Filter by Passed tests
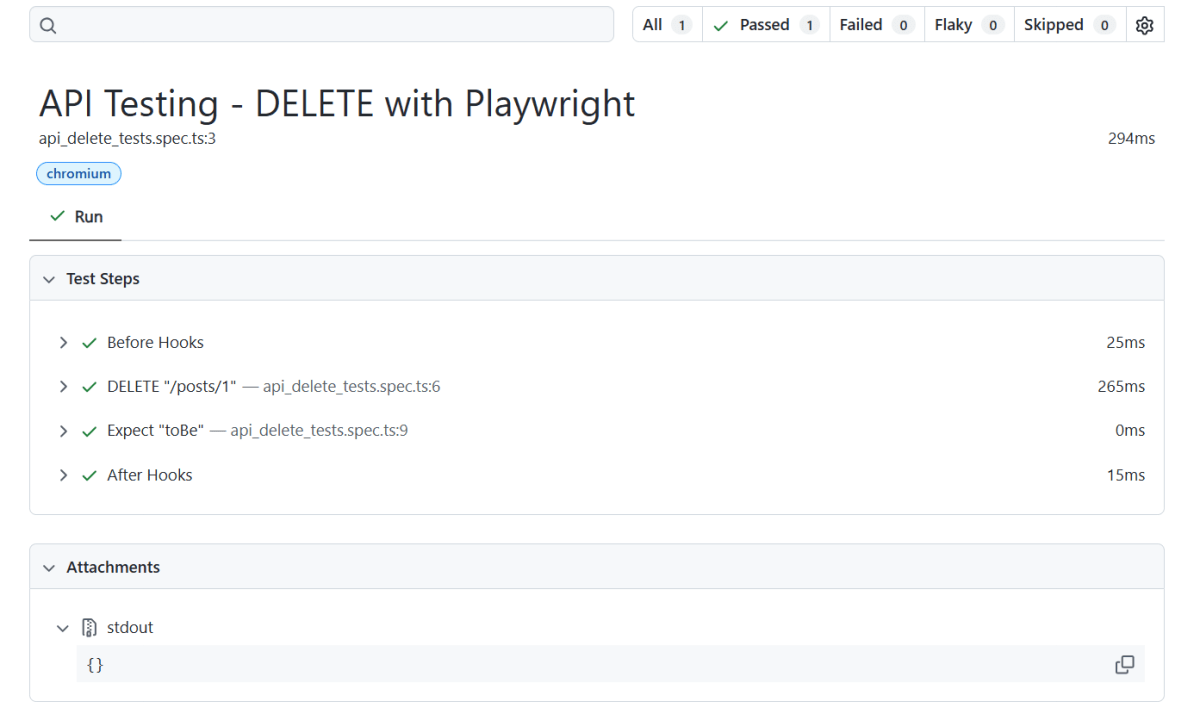The image size is (1200, 720). [x=766, y=25]
